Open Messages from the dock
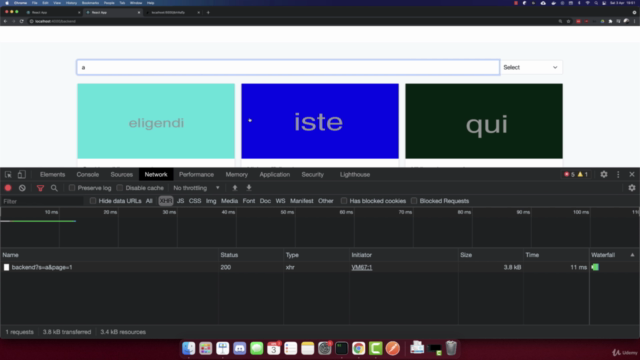This screenshot has height=360, width=640. point(257,348)
